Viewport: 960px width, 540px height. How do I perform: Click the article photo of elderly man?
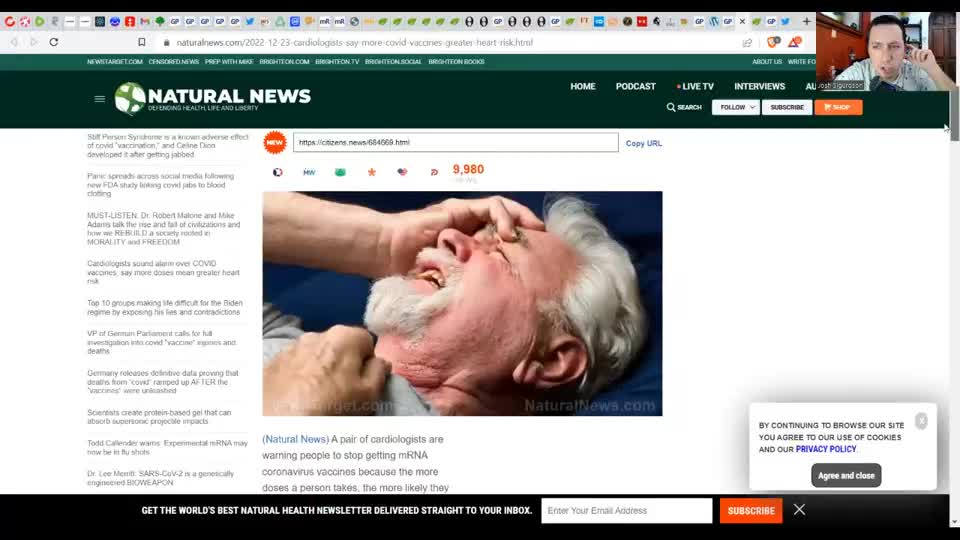pos(462,304)
